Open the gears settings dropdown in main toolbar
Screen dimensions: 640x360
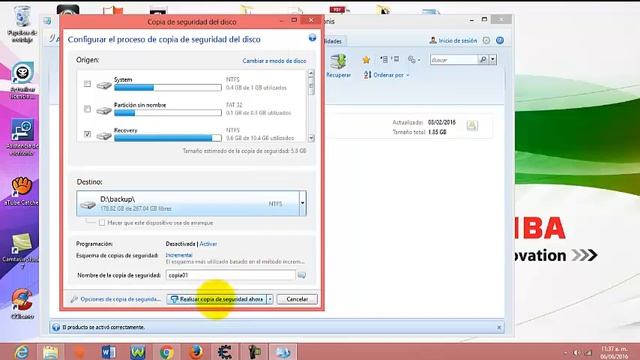(x=413, y=60)
